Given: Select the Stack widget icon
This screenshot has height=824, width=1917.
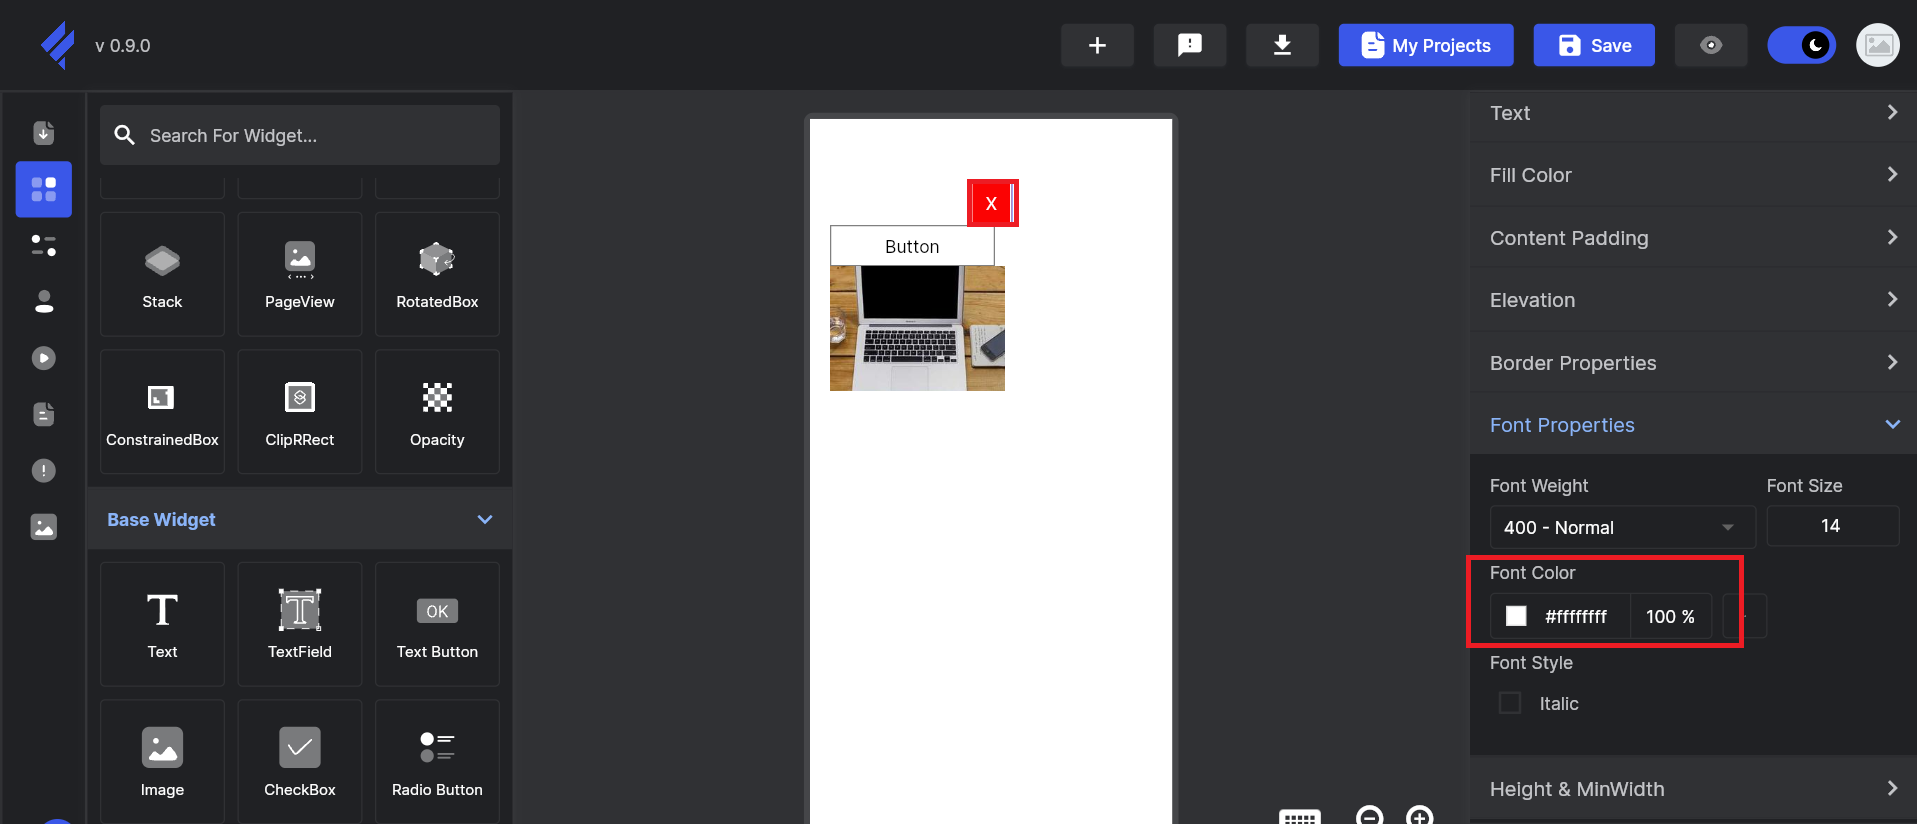Looking at the screenshot, I should coord(162,262).
